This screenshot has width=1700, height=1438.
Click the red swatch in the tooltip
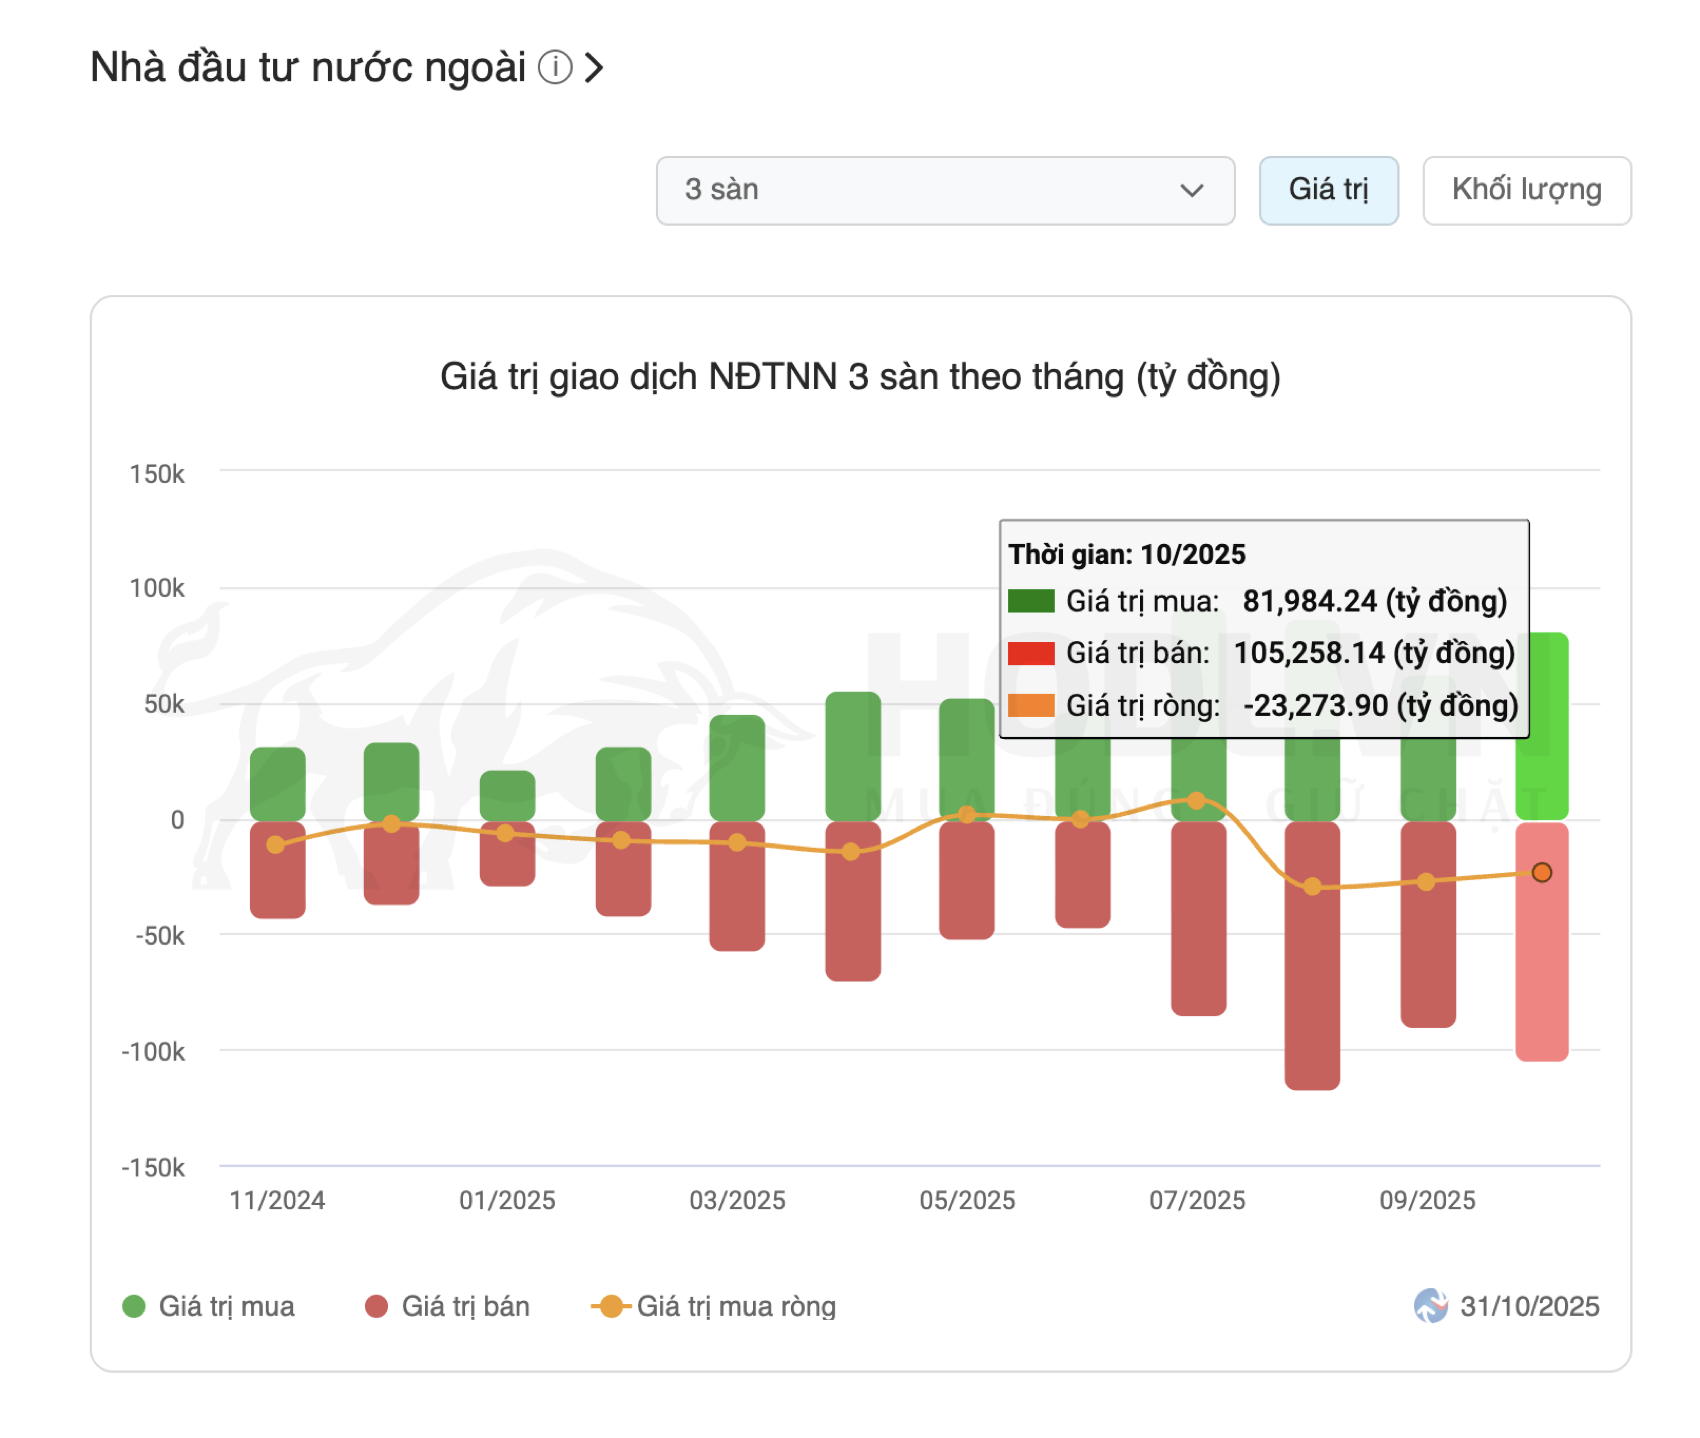(x=1030, y=653)
